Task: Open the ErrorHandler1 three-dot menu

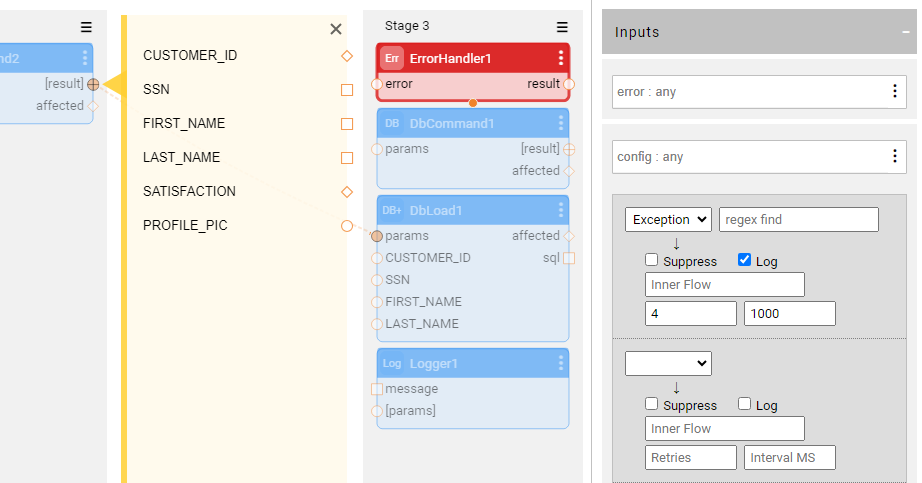Action: pos(561,59)
